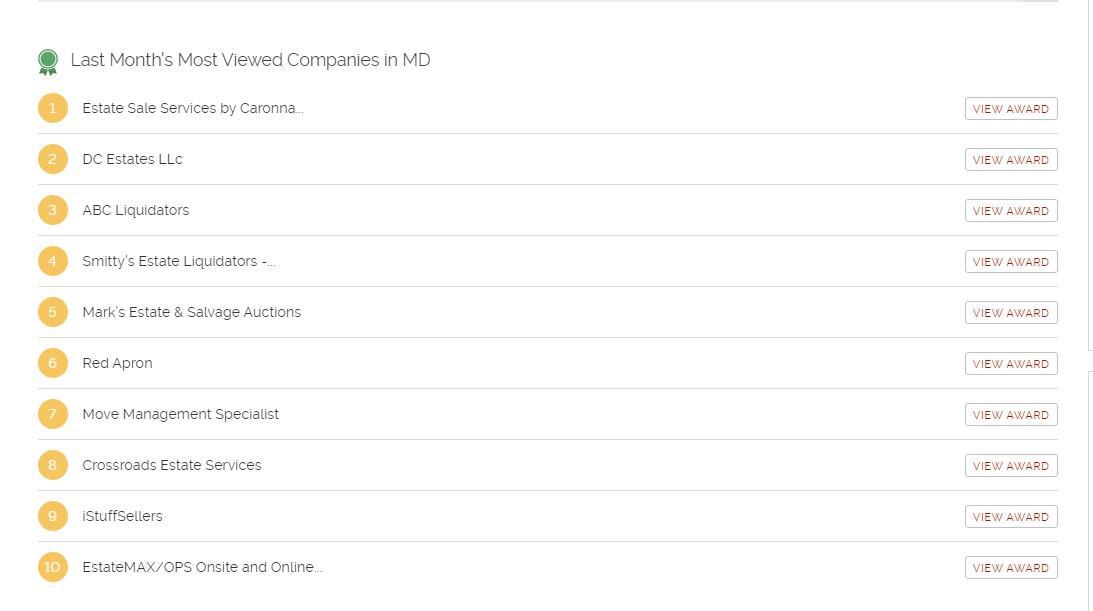1093x611 pixels.
Task: View award for Crossroads Estate Services
Action: [1010, 466]
